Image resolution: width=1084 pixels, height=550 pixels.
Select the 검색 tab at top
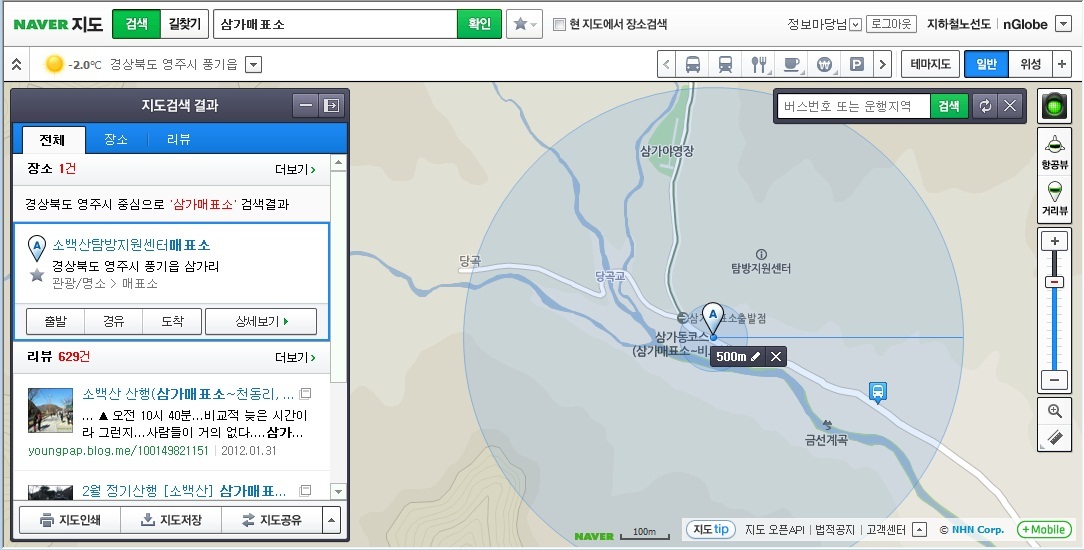pos(136,24)
